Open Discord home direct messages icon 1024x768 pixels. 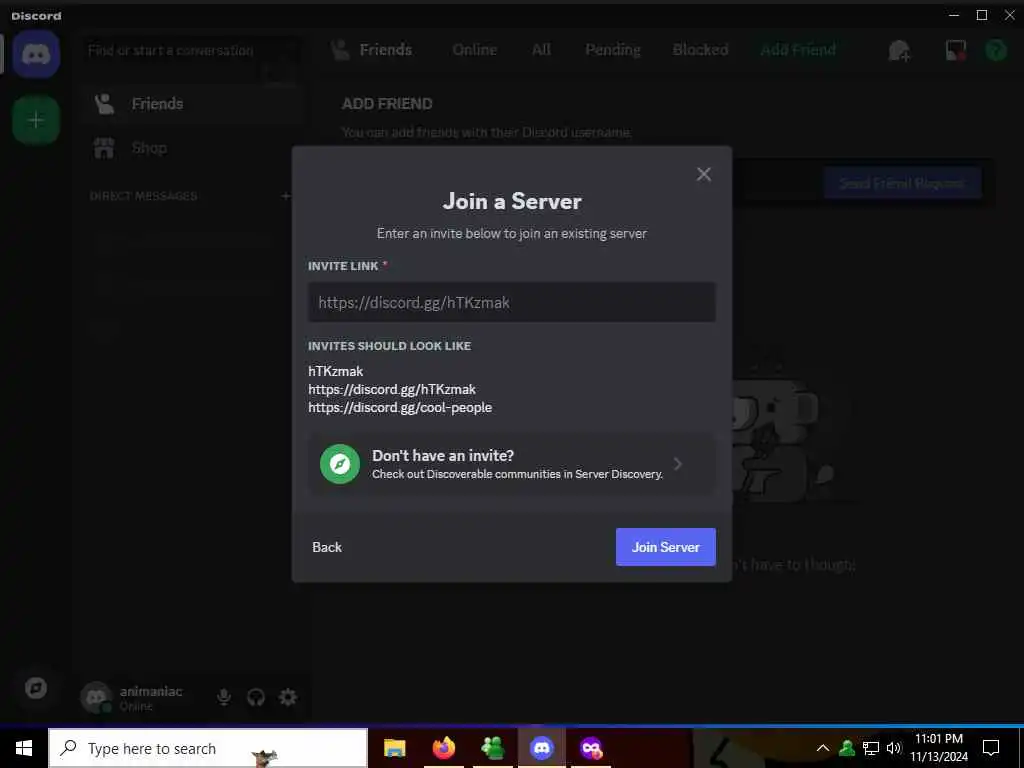point(36,54)
